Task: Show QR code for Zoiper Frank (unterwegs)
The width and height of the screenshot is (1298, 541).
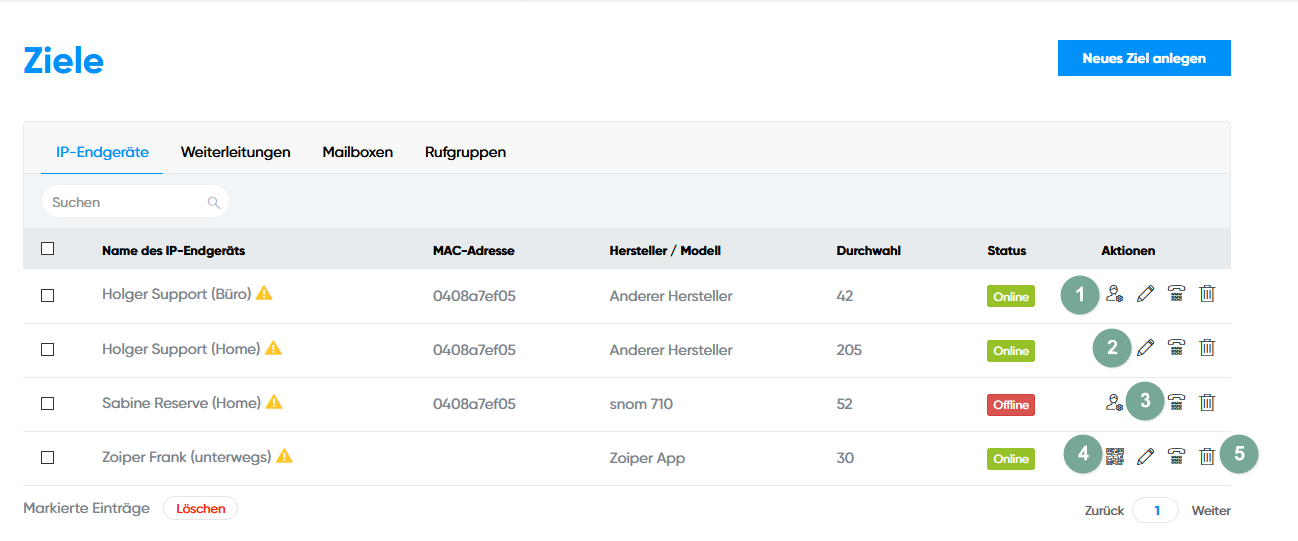Action: 1116,457
